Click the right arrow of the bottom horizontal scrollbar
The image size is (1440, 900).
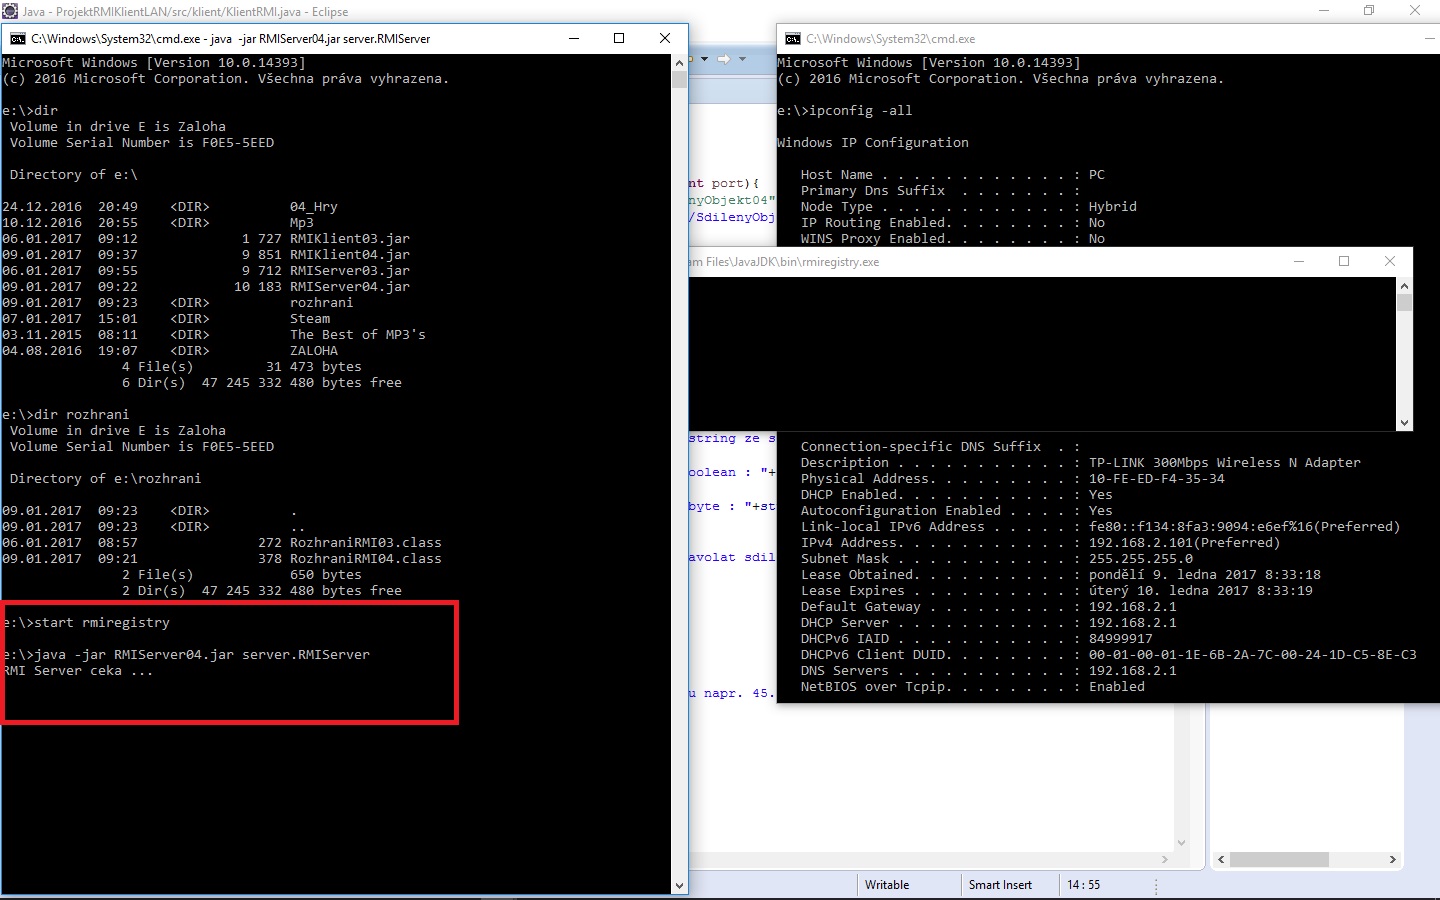coord(1391,859)
